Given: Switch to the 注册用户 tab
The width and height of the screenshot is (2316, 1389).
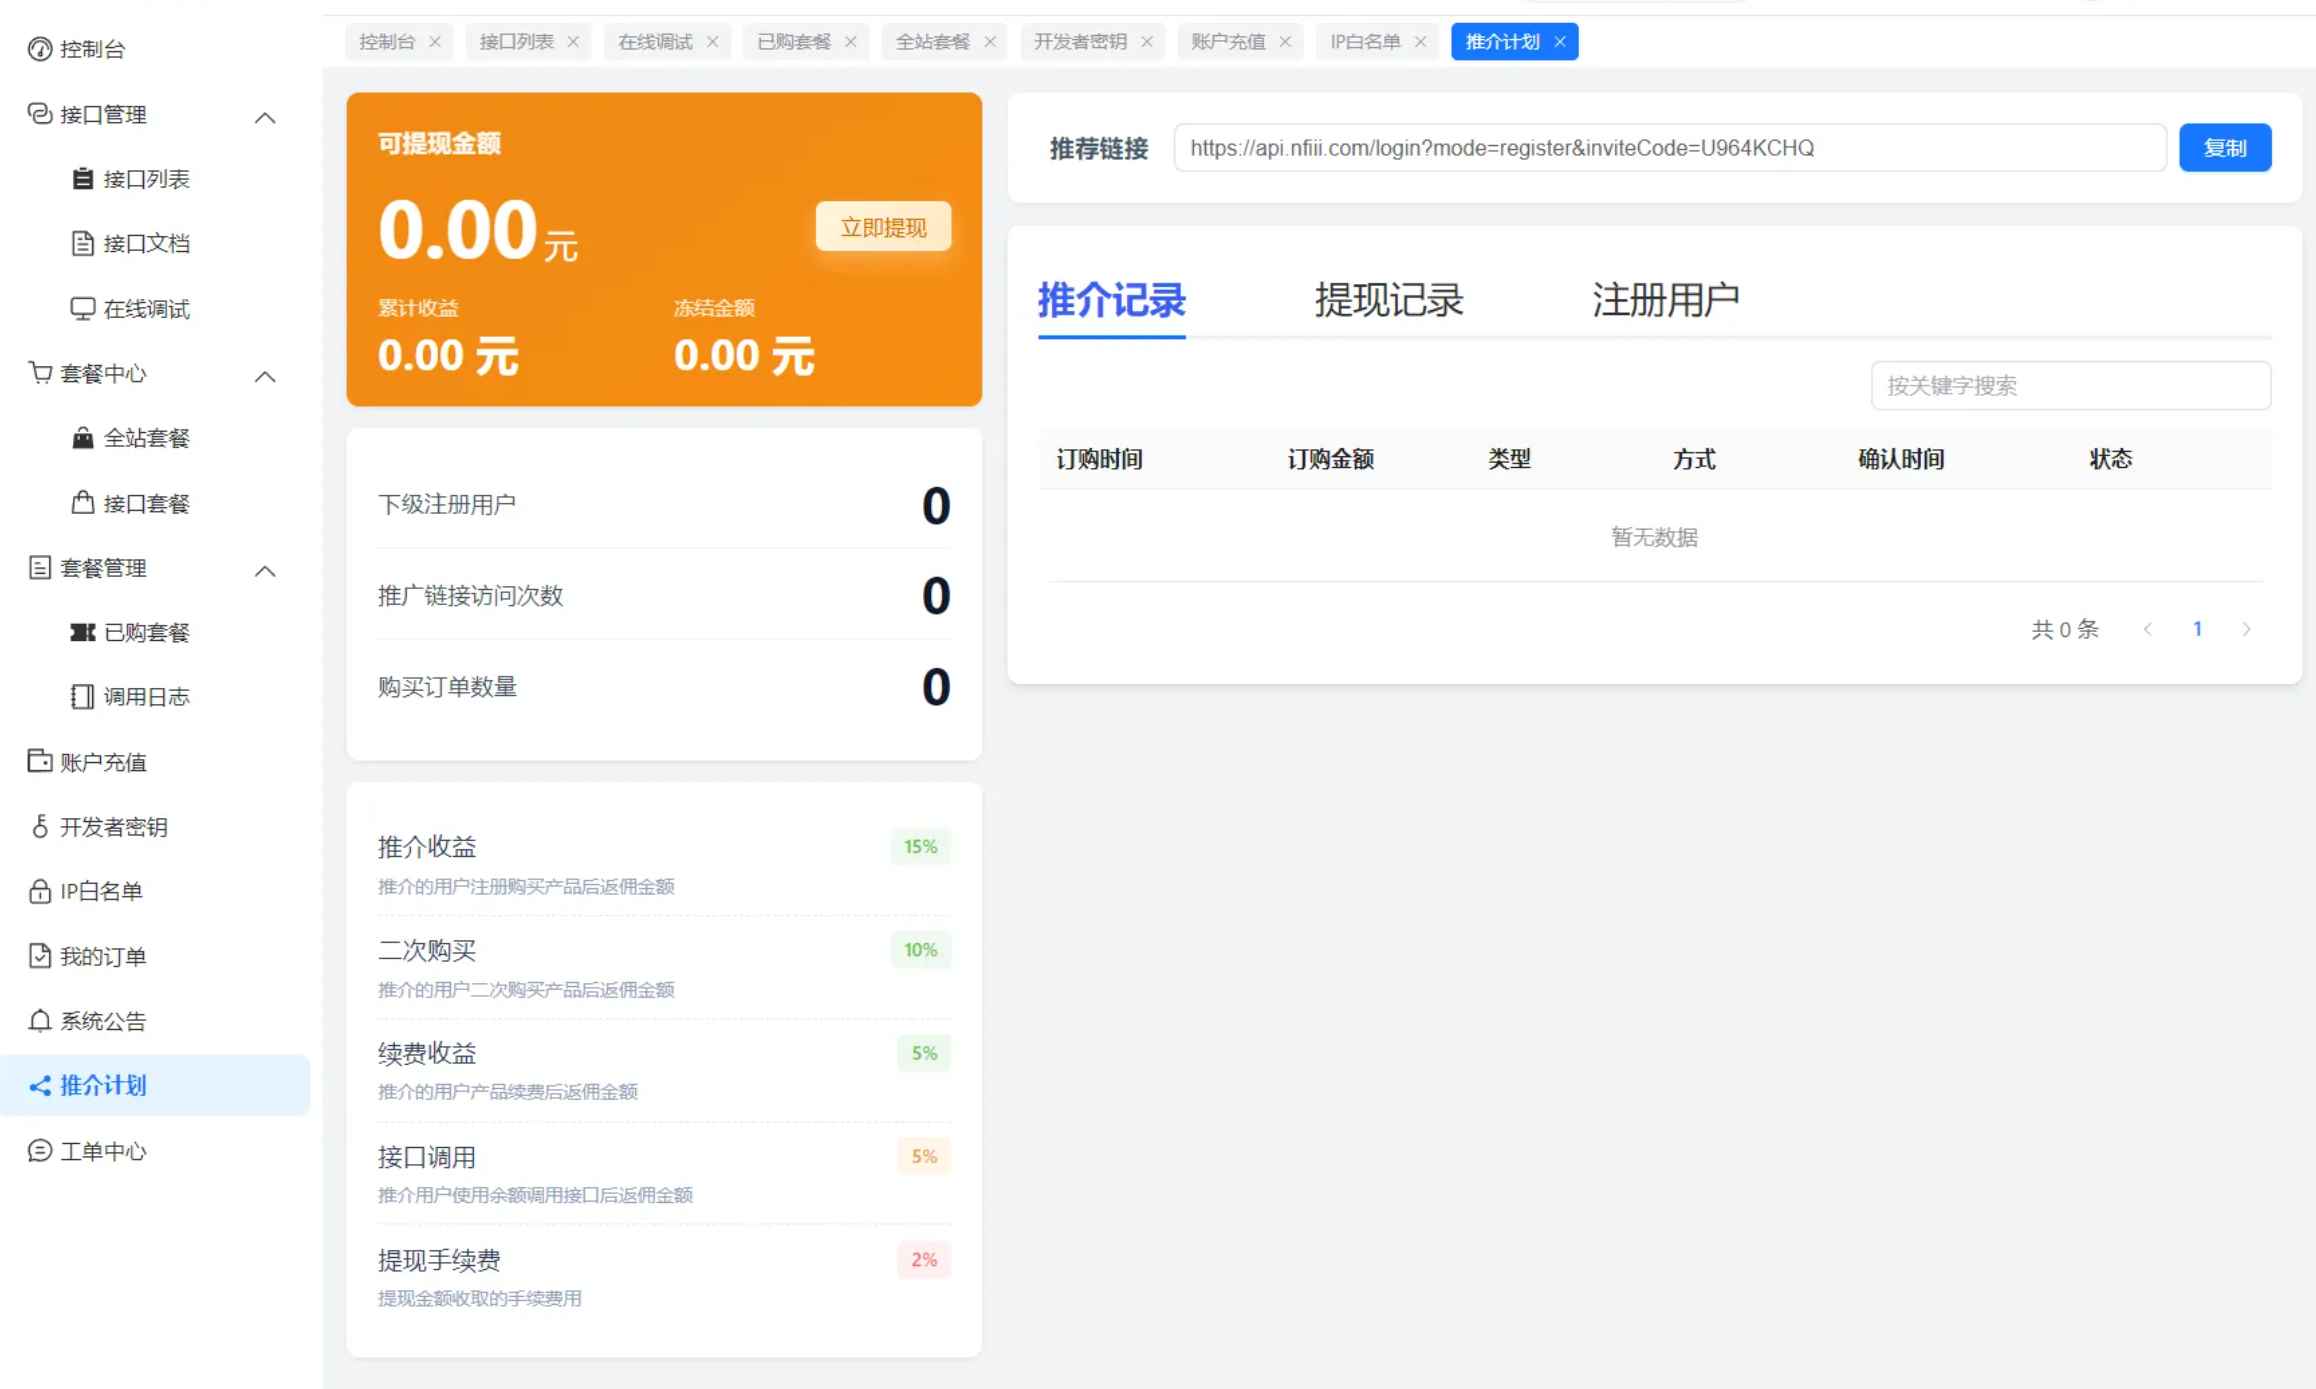Looking at the screenshot, I should (x=1663, y=299).
